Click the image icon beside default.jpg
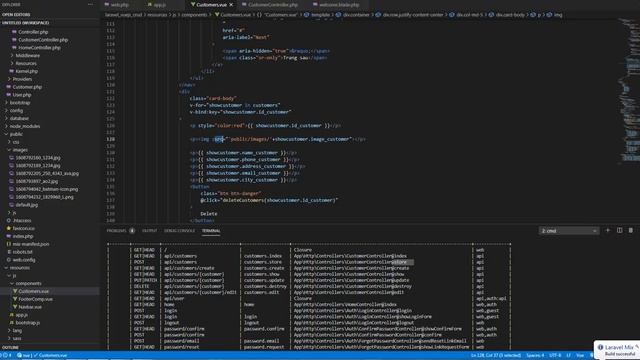 [x=12, y=205]
